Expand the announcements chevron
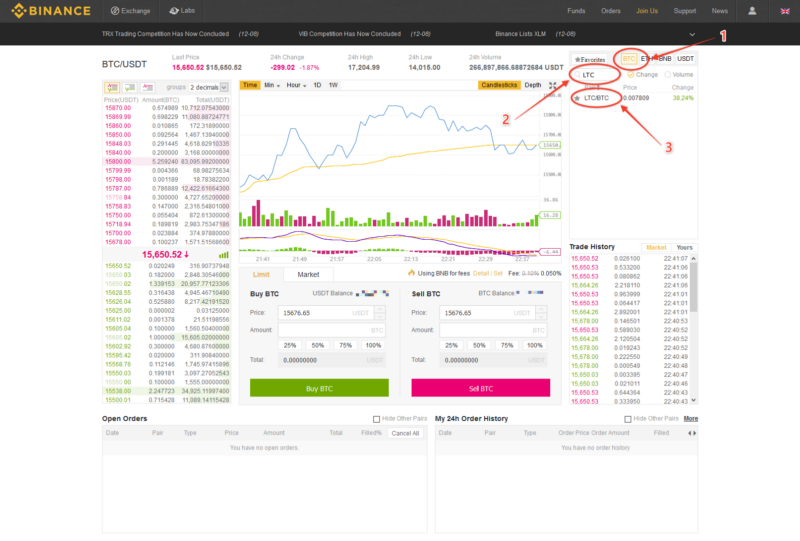Screen dimensions: 800x541 click(x=692, y=34)
